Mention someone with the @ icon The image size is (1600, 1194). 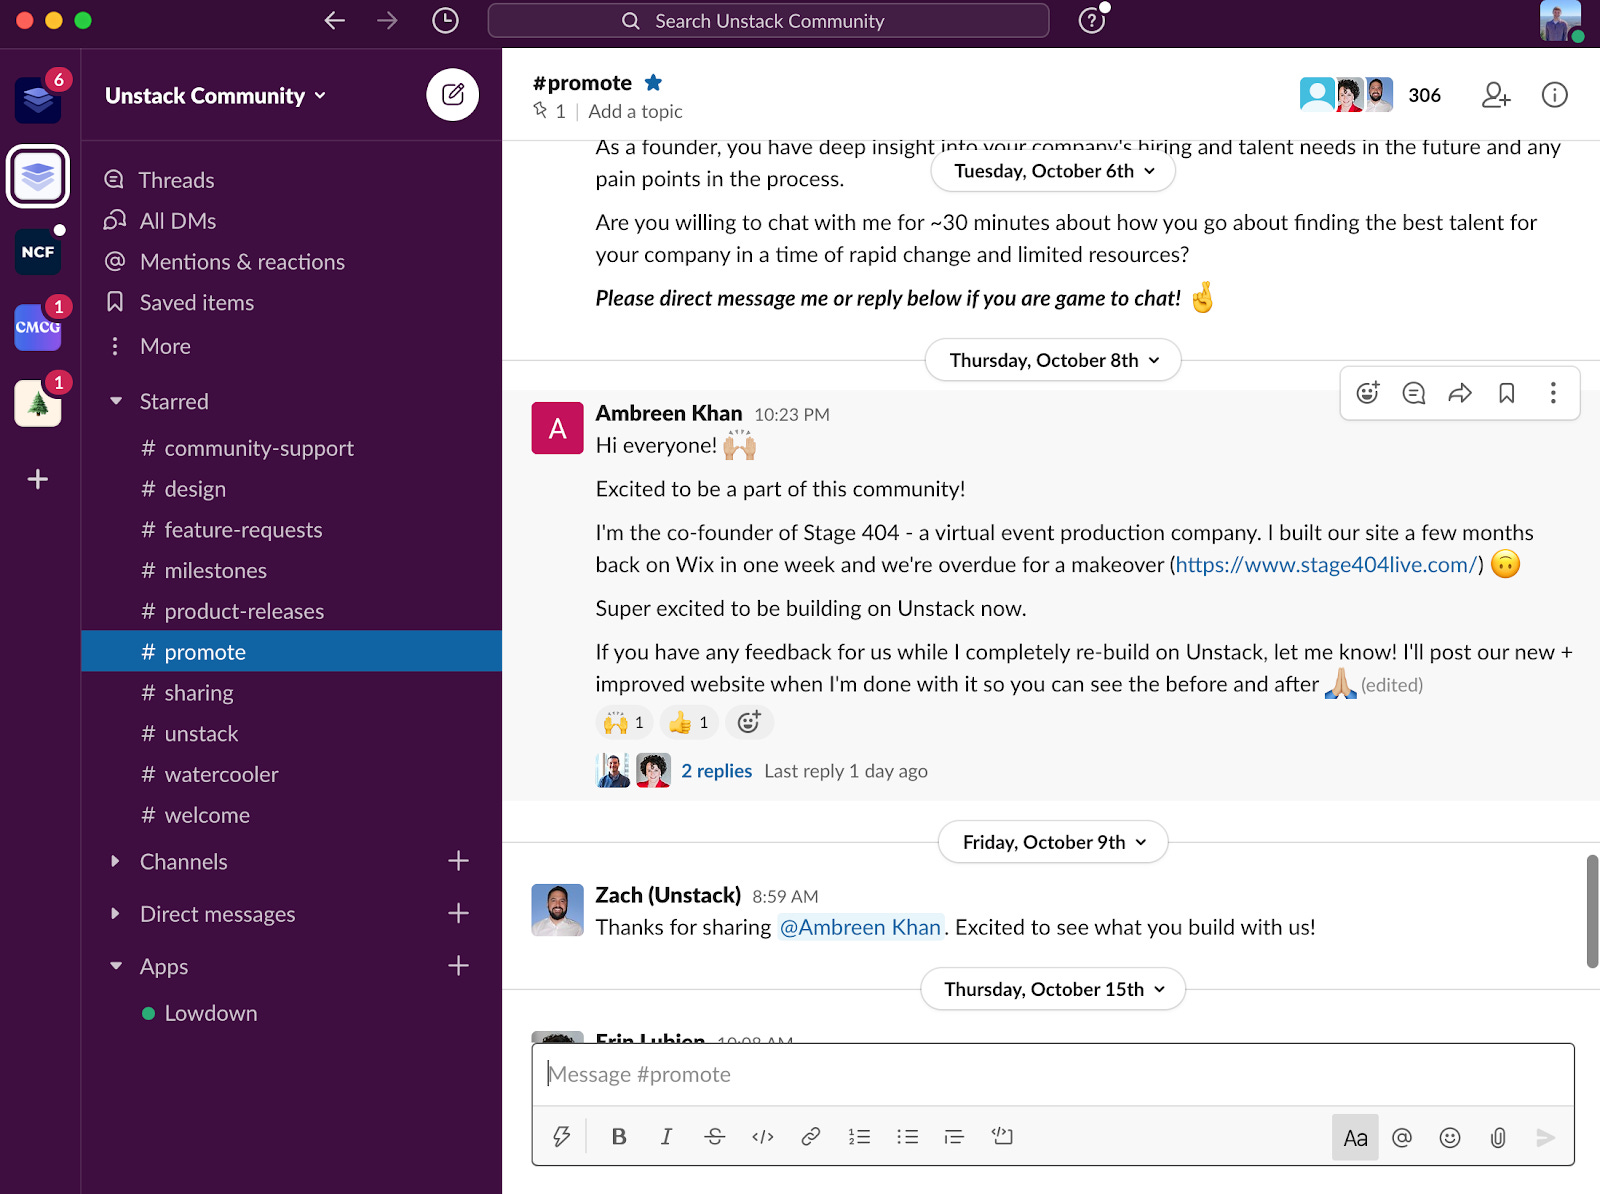tap(1402, 1137)
